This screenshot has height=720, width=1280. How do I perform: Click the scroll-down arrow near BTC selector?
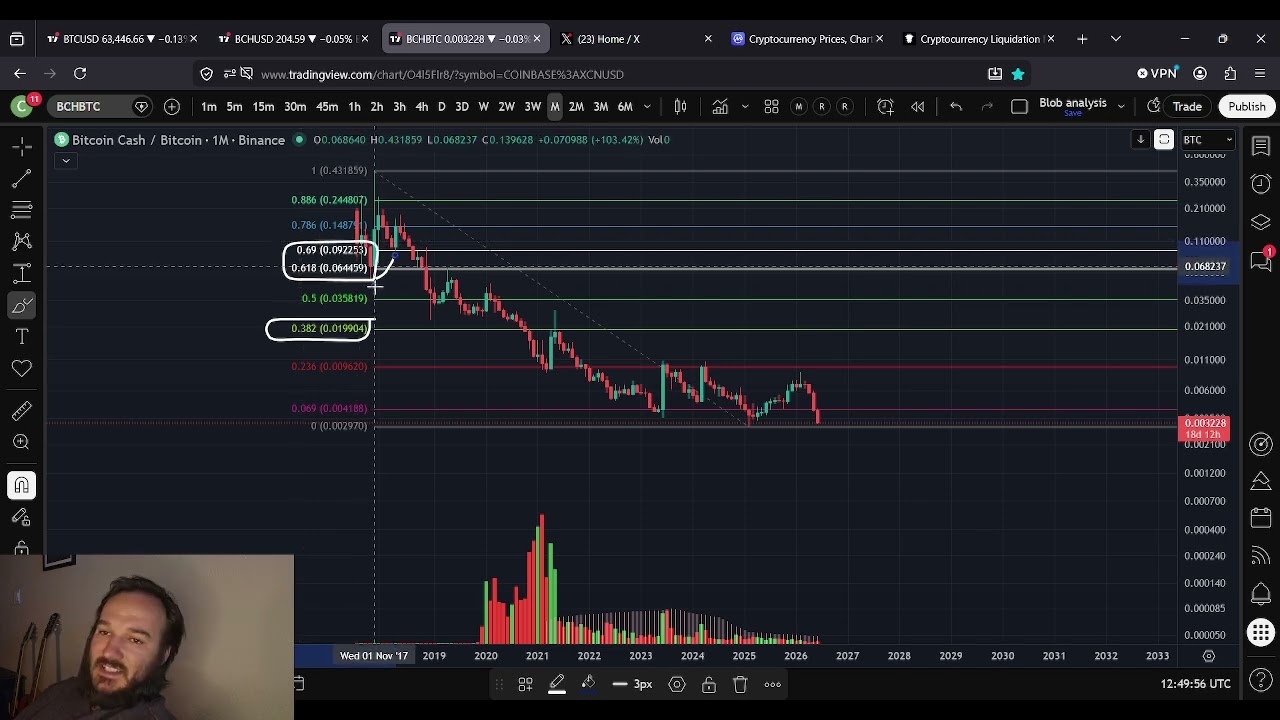[1140, 140]
